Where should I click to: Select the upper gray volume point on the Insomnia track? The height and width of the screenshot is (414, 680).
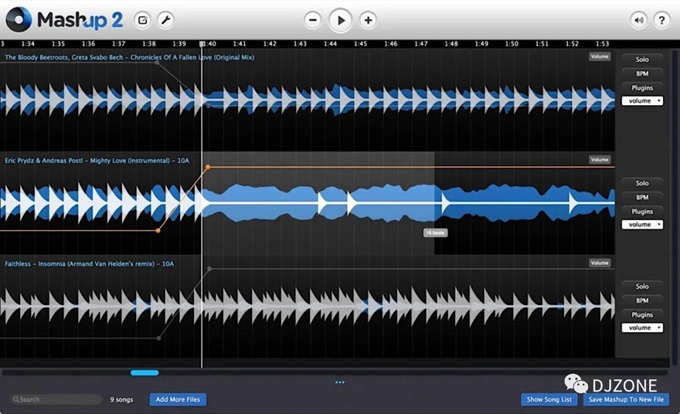(x=209, y=269)
